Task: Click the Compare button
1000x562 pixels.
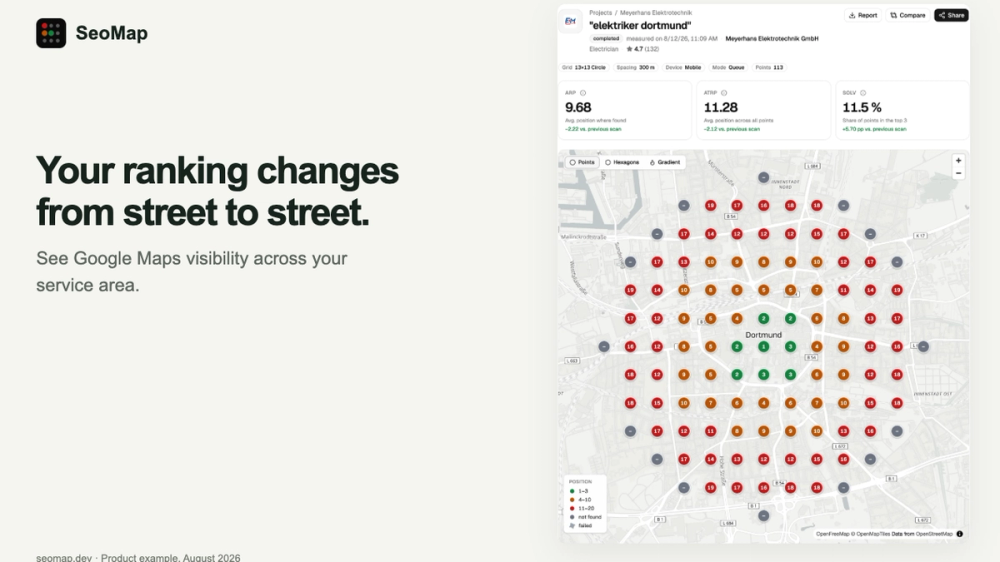Action: [x=908, y=15]
